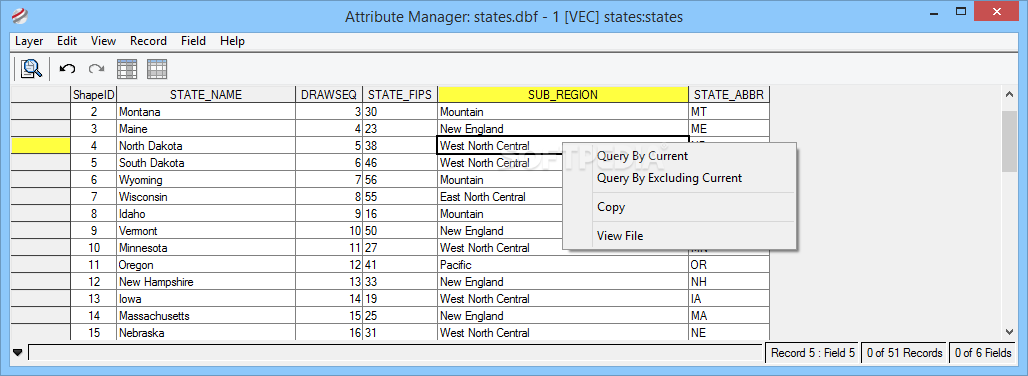This screenshot has height=376, width=1028.
Task: Open the View menu
Action: [104, 41]
